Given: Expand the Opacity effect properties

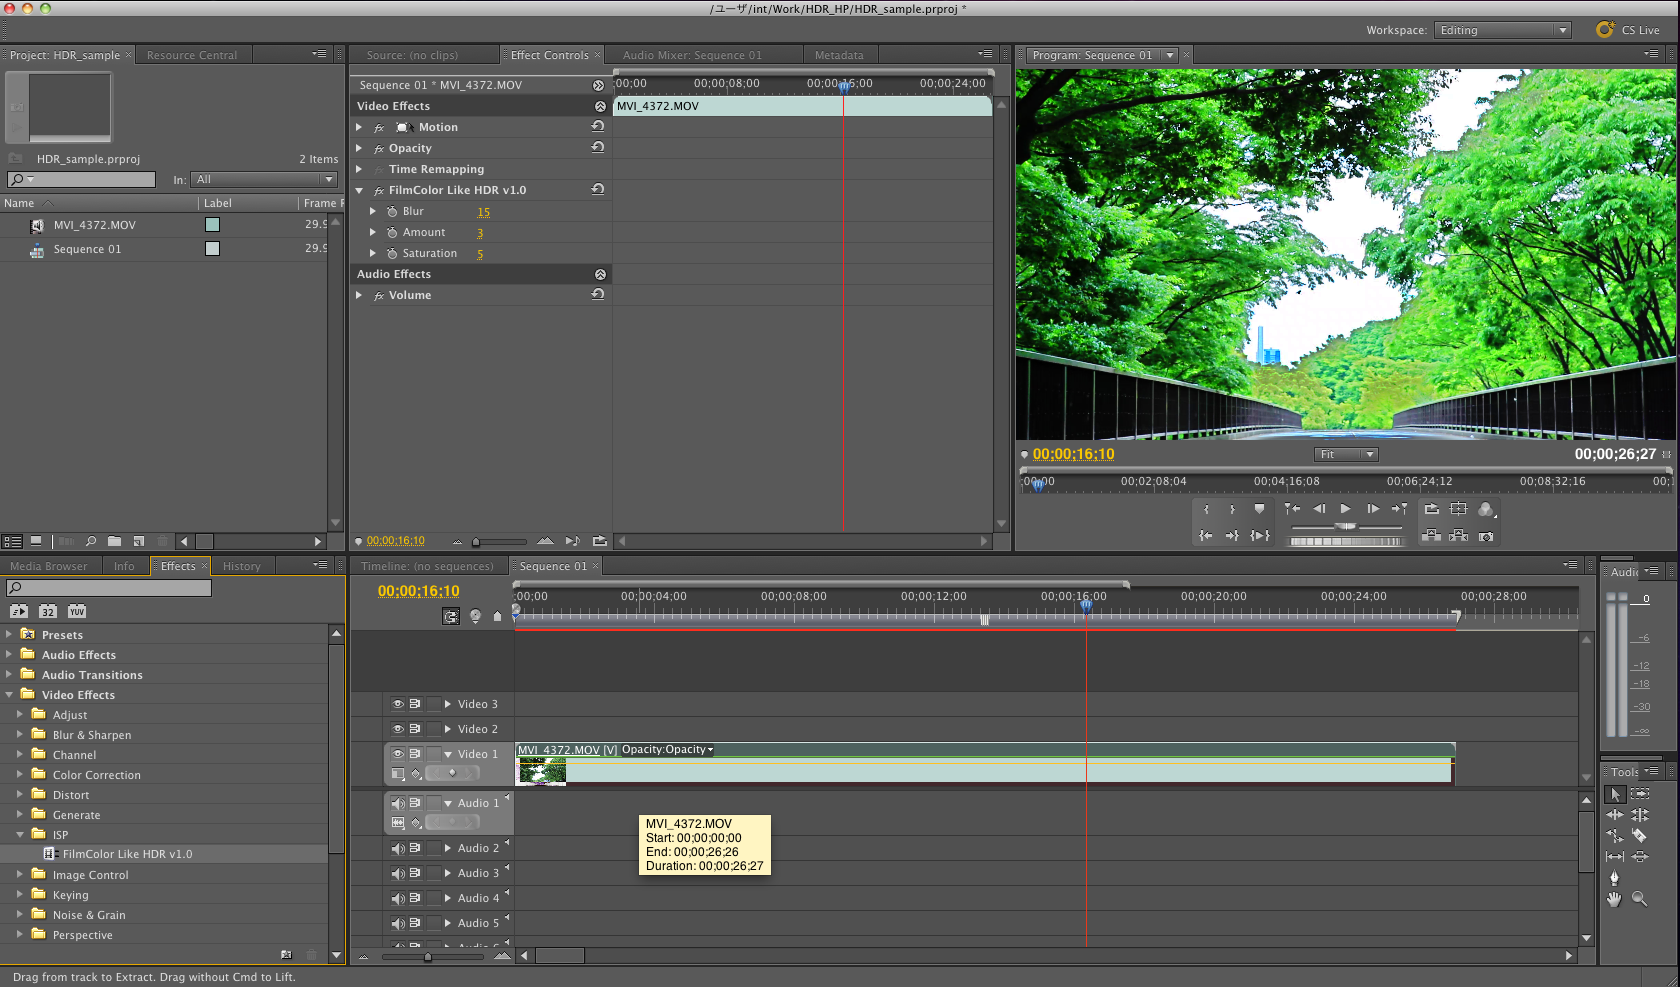Looking at the screenshot, I should tap(359, 148).
